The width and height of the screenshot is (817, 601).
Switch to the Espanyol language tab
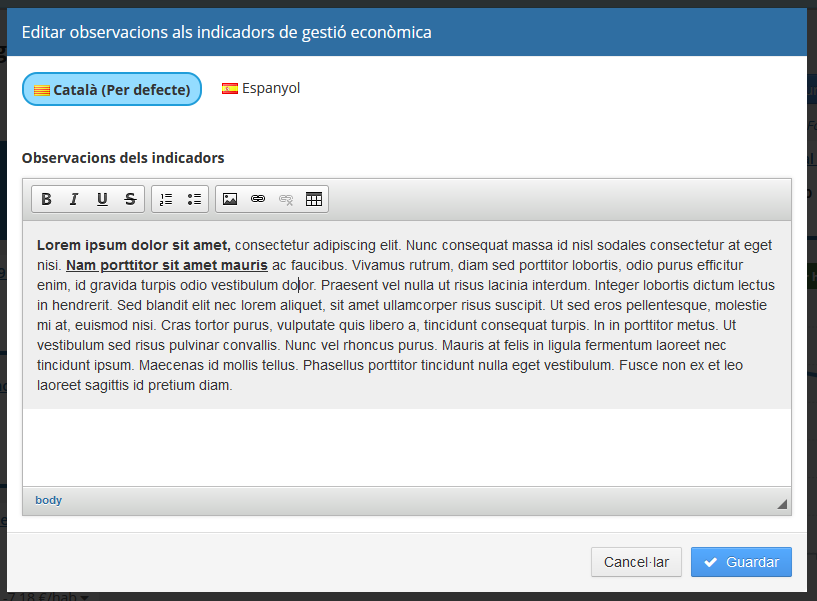click(x=261, y=88)
